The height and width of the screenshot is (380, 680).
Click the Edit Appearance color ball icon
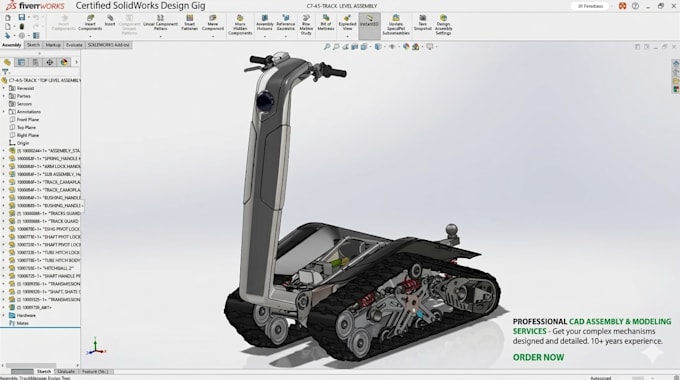(x=406, y=47)
